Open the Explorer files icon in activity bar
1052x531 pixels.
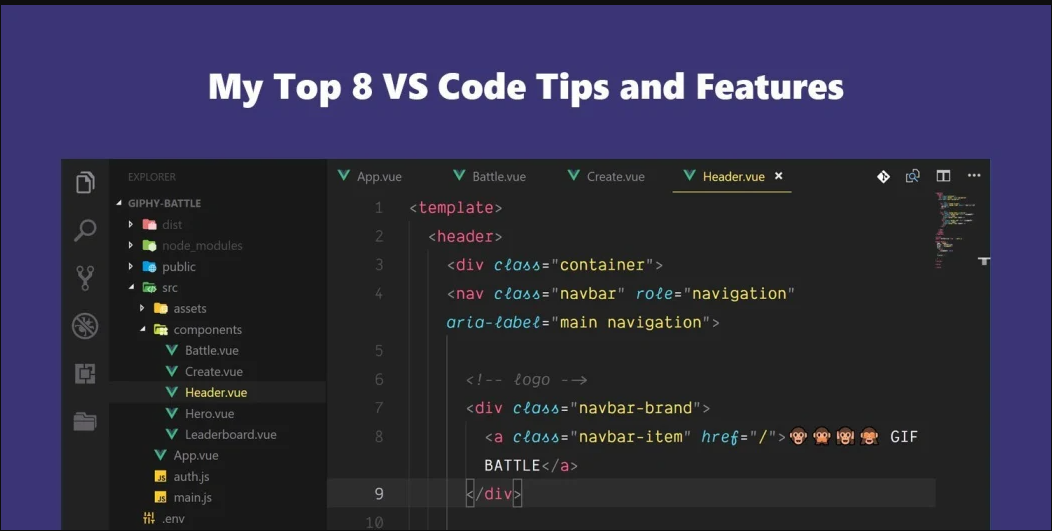click(x=85, y=182)
